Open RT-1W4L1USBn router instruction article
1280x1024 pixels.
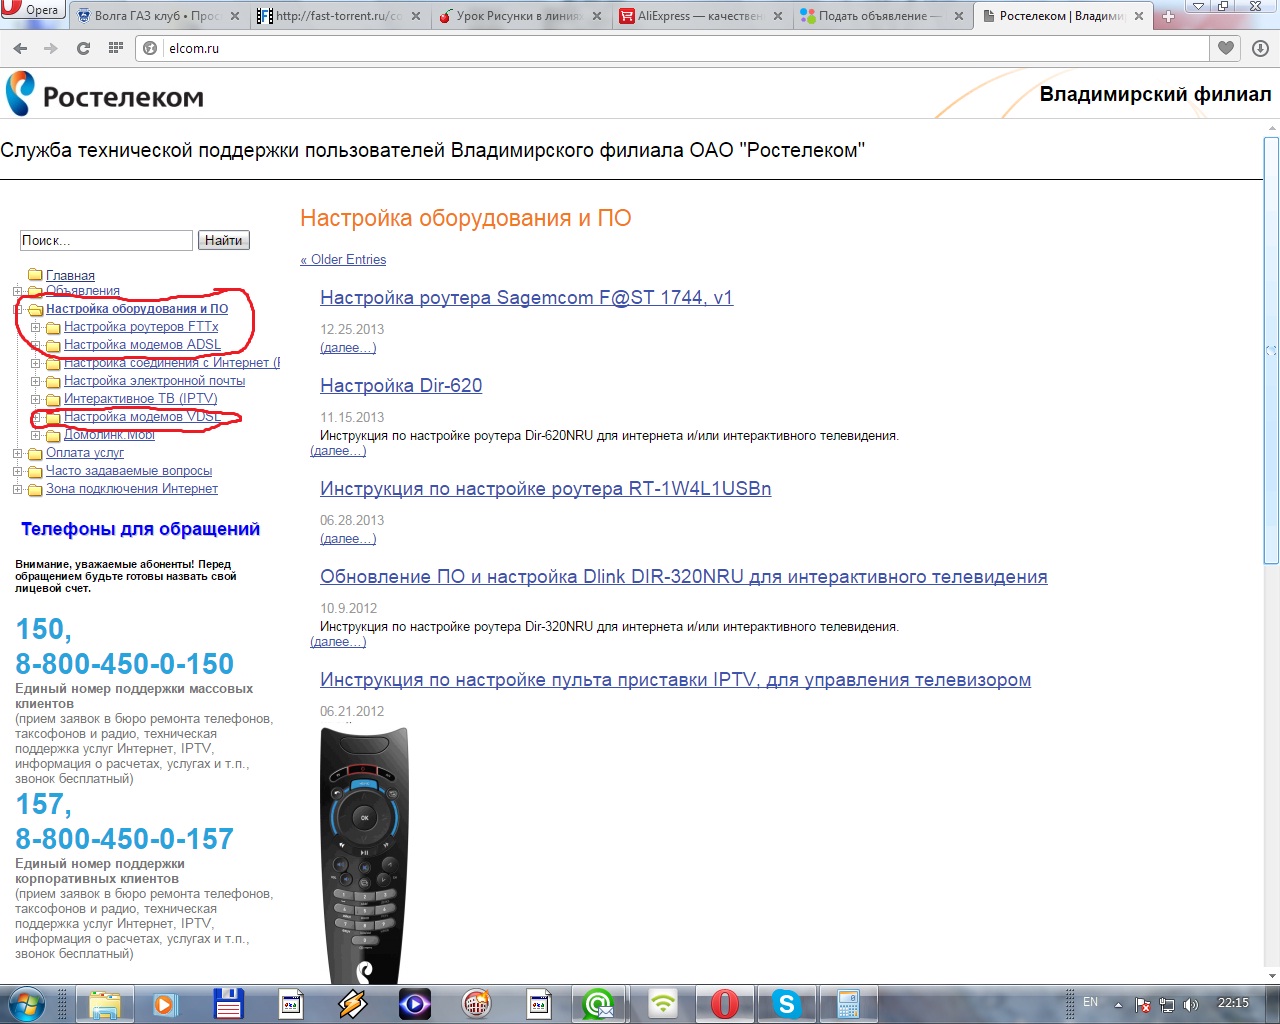point(545,489)
